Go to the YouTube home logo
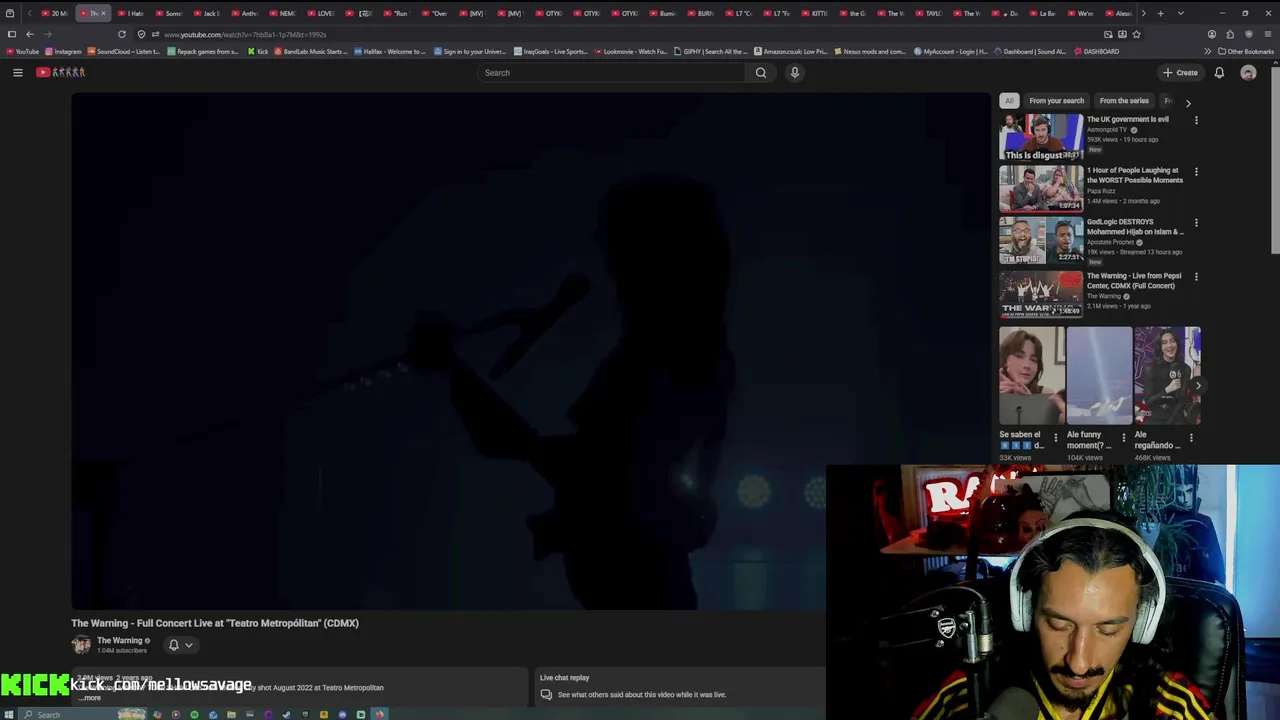 coord(61,72)
